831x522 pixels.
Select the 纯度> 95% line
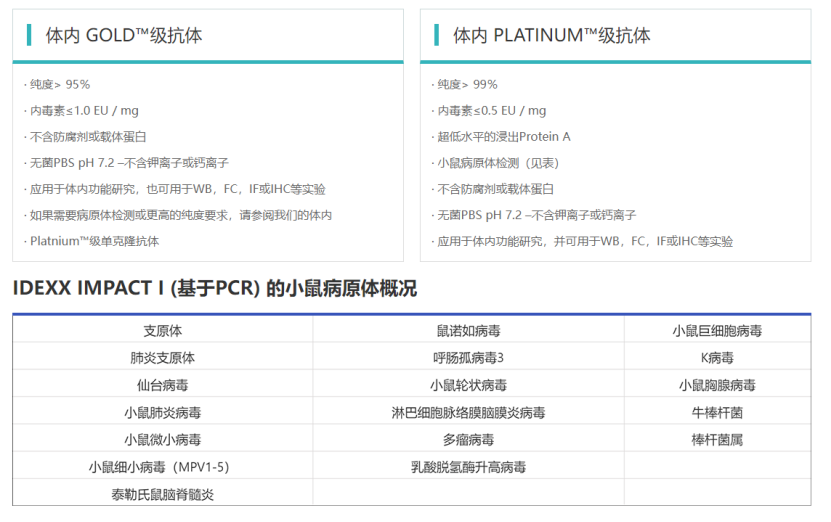pyautogui.click(x=60, y=85)
